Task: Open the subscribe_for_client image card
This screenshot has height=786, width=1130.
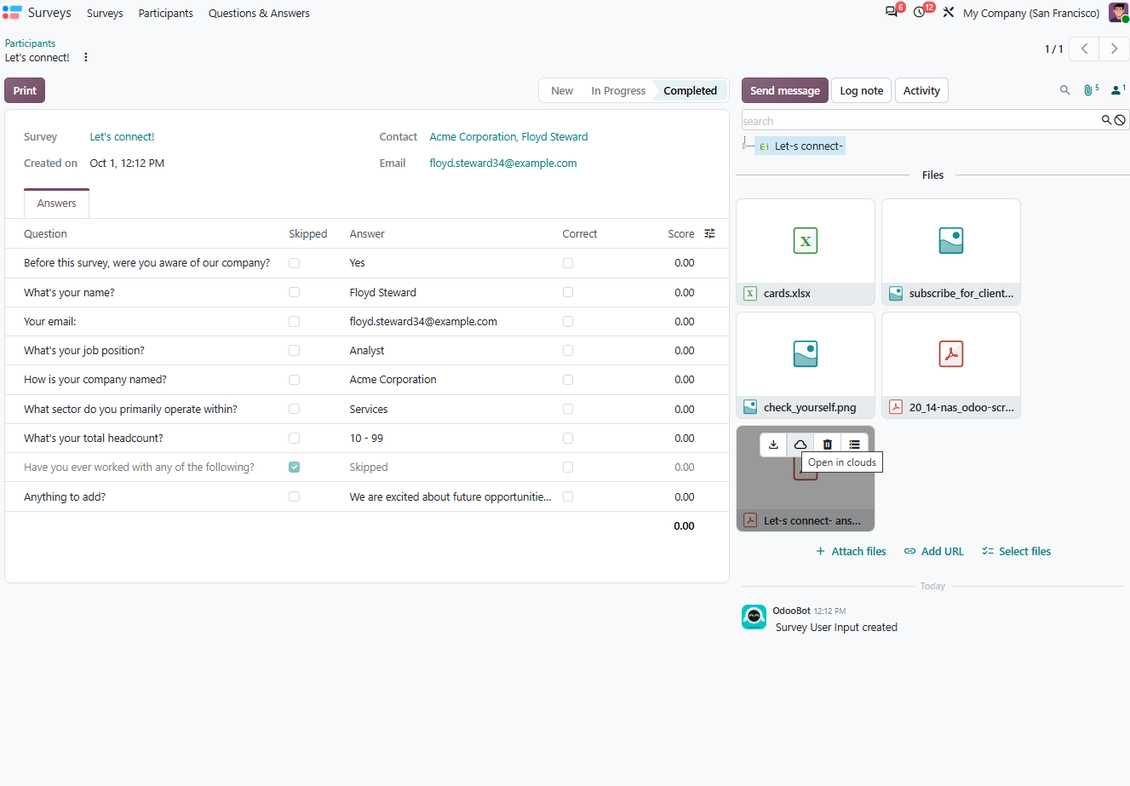Action: [951, 252]
